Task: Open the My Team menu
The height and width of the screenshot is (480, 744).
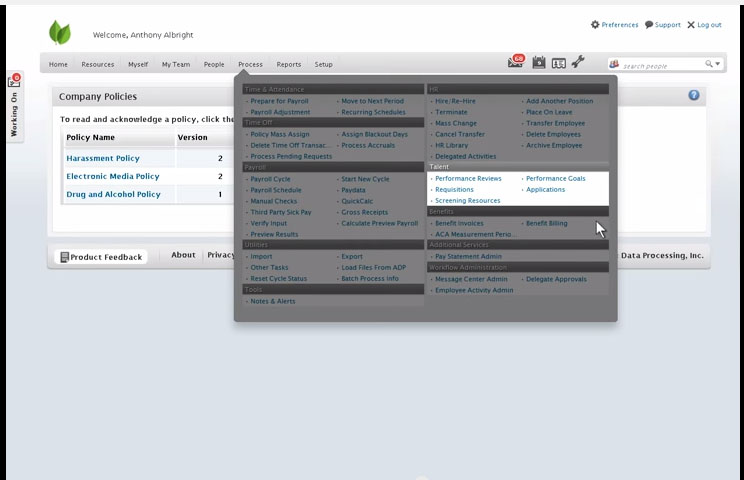Action: point(176,65)
